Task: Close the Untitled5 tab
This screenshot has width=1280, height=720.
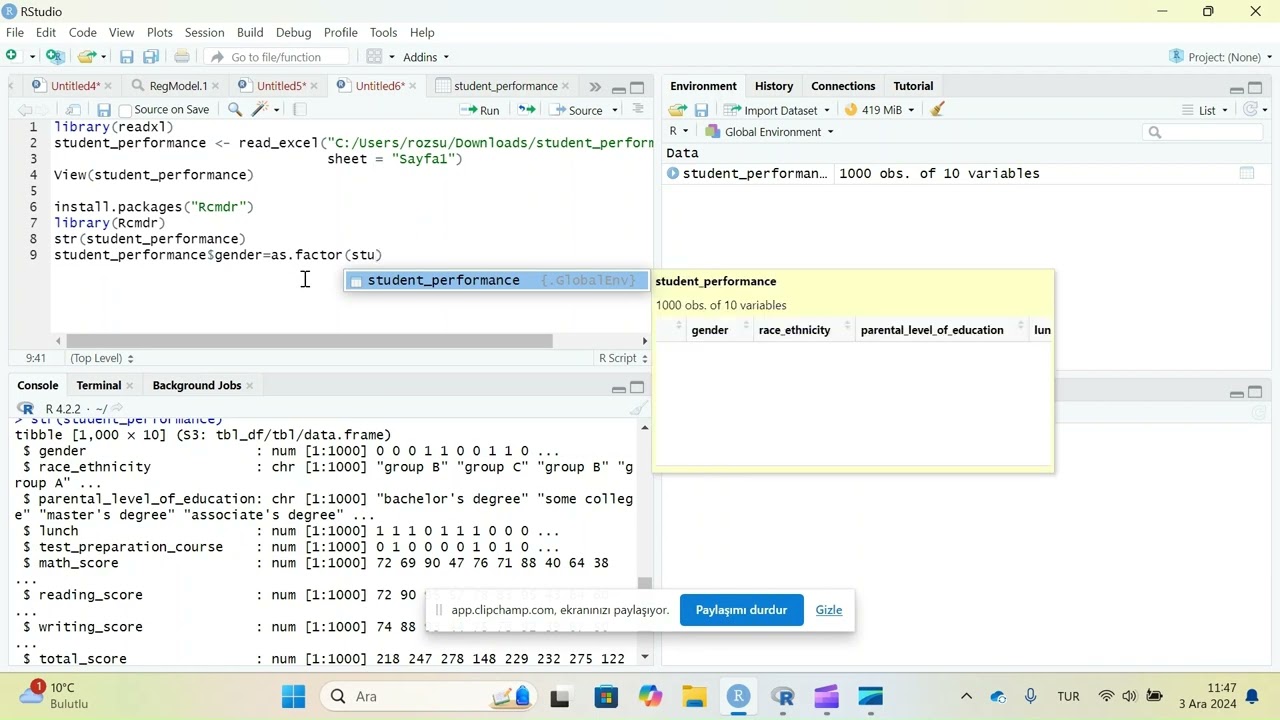Action: (x=314, y=86)
